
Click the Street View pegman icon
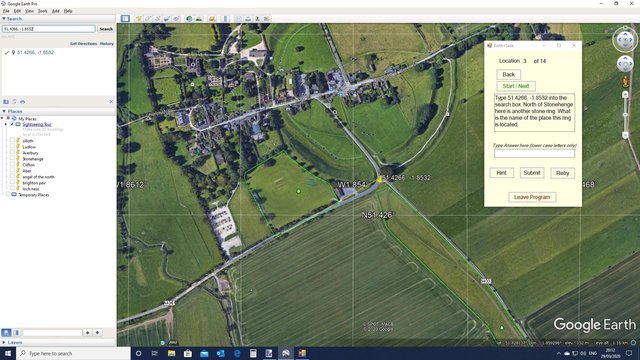(625, 82)
